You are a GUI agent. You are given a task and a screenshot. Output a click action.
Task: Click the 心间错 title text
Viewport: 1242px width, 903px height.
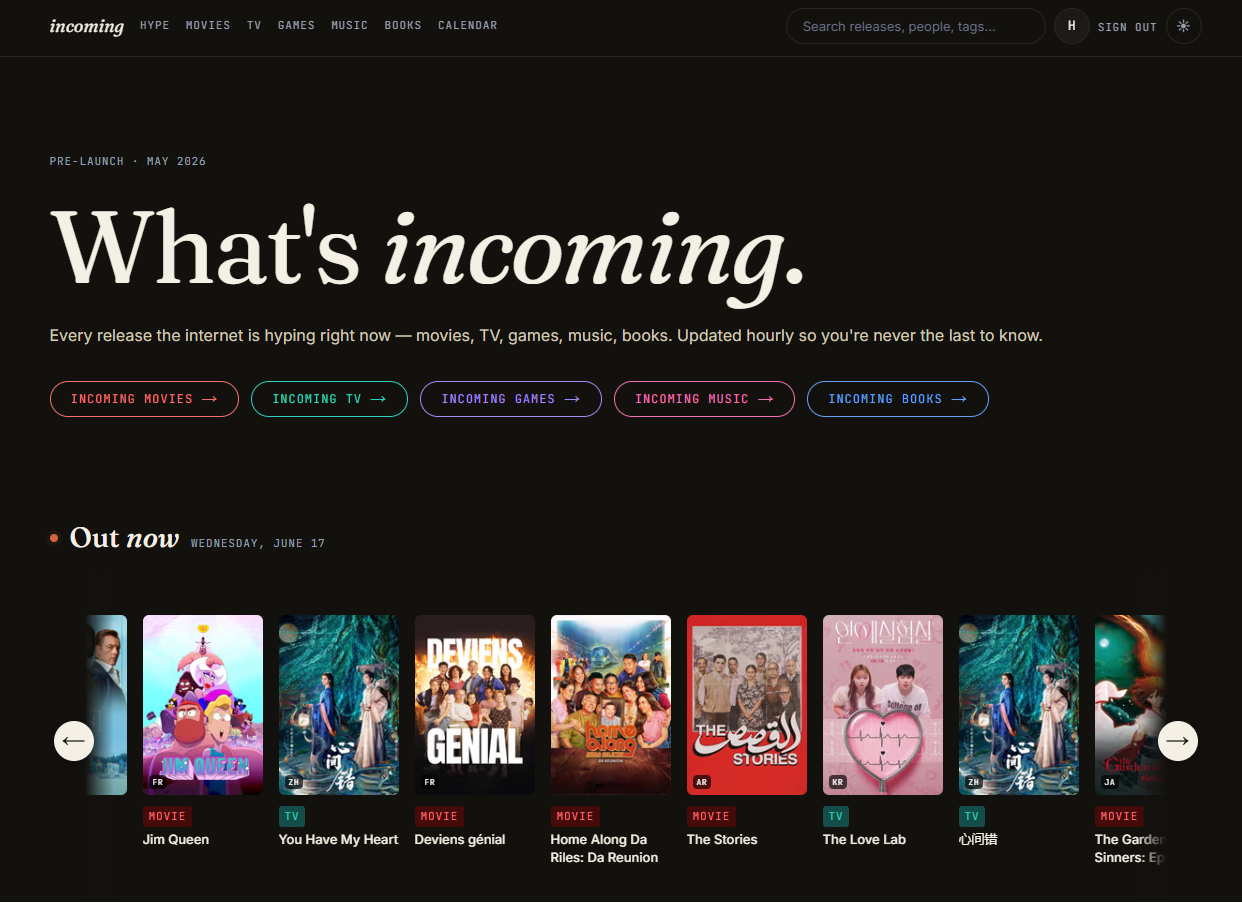978,840
